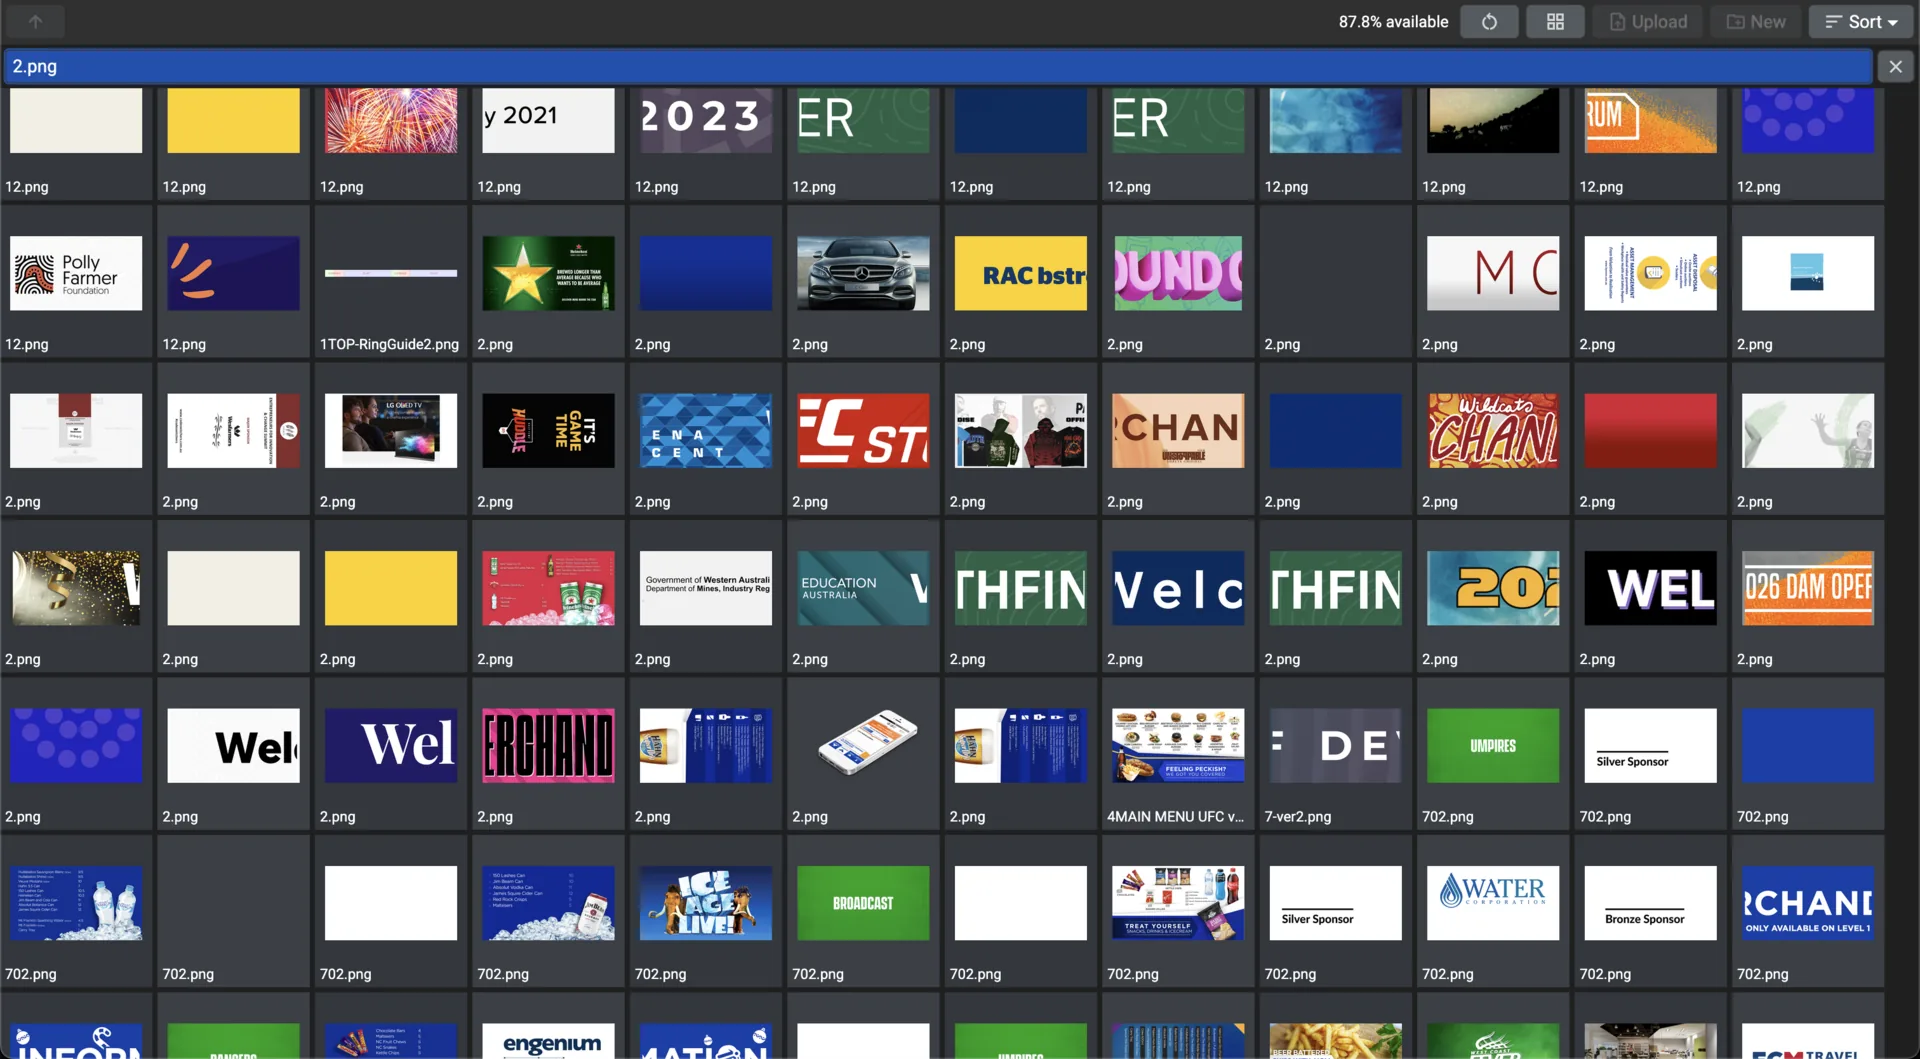Select the black WEL thumbnail
1920x1059 pixels.
1650,588
